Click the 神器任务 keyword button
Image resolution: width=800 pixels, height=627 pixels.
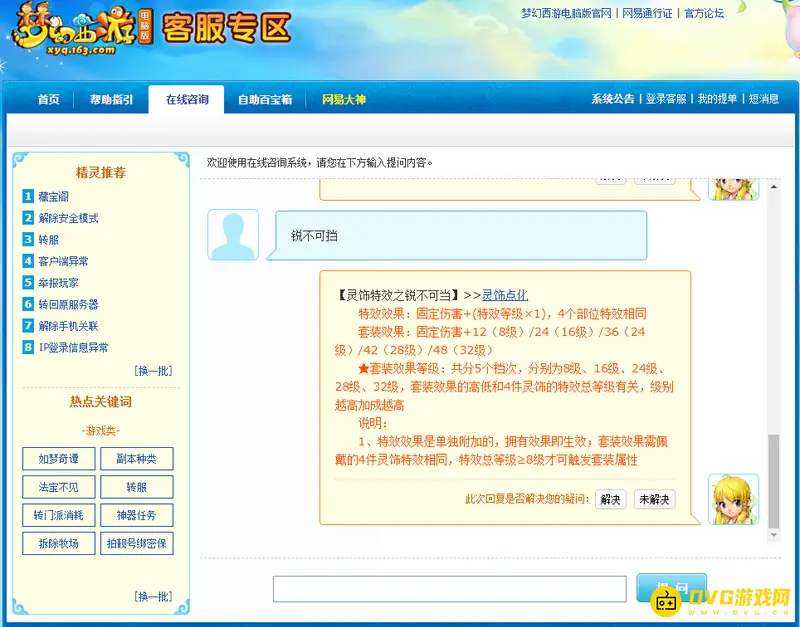click(x=137, y=515)
